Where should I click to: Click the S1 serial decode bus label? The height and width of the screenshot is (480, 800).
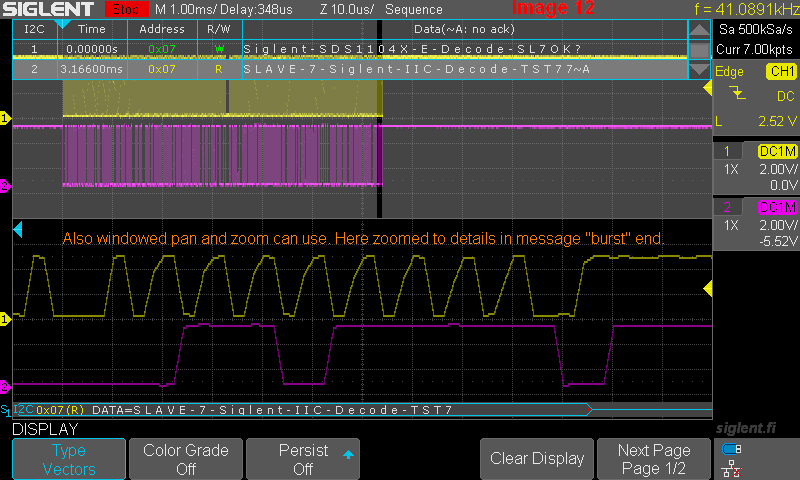pyautogui.click(x=5, y=410)
